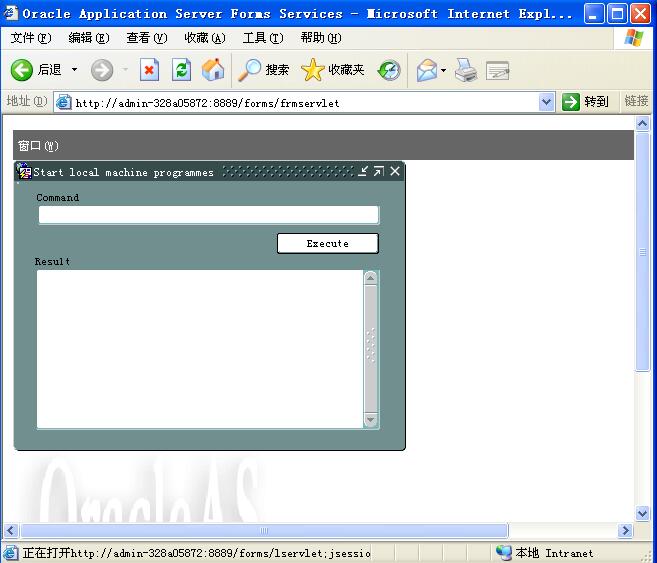657x563 pixels.
Task: Print page with printer icon
Action: [x=466, y=70]
